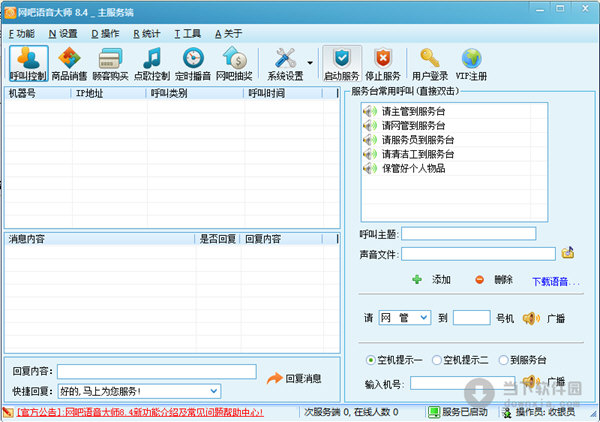Open 定时播音 scheduled broadcast tool
This screenshot has height=422, width=600.
tap(193, 64)
